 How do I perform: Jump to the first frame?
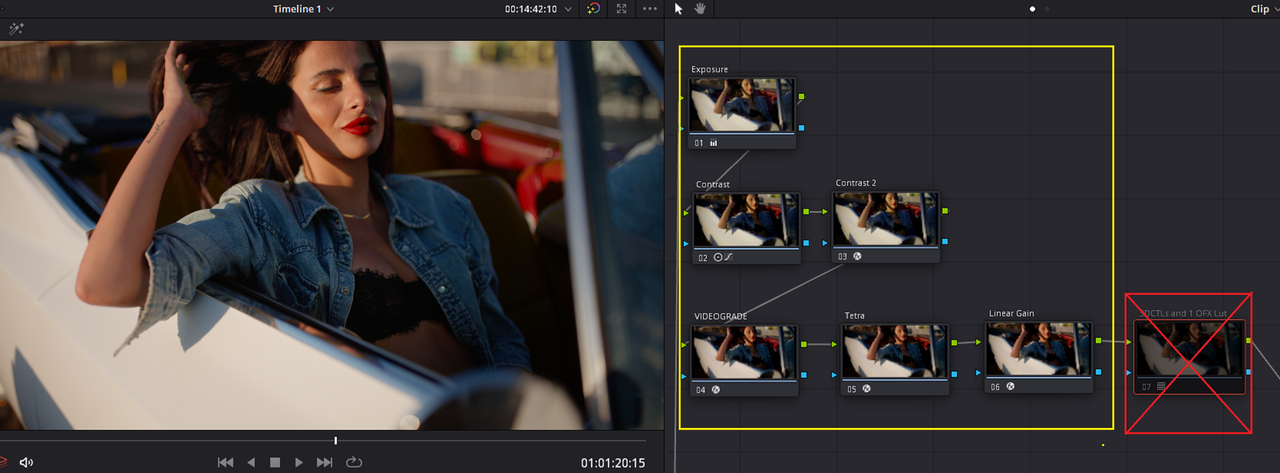pos(226,462)
